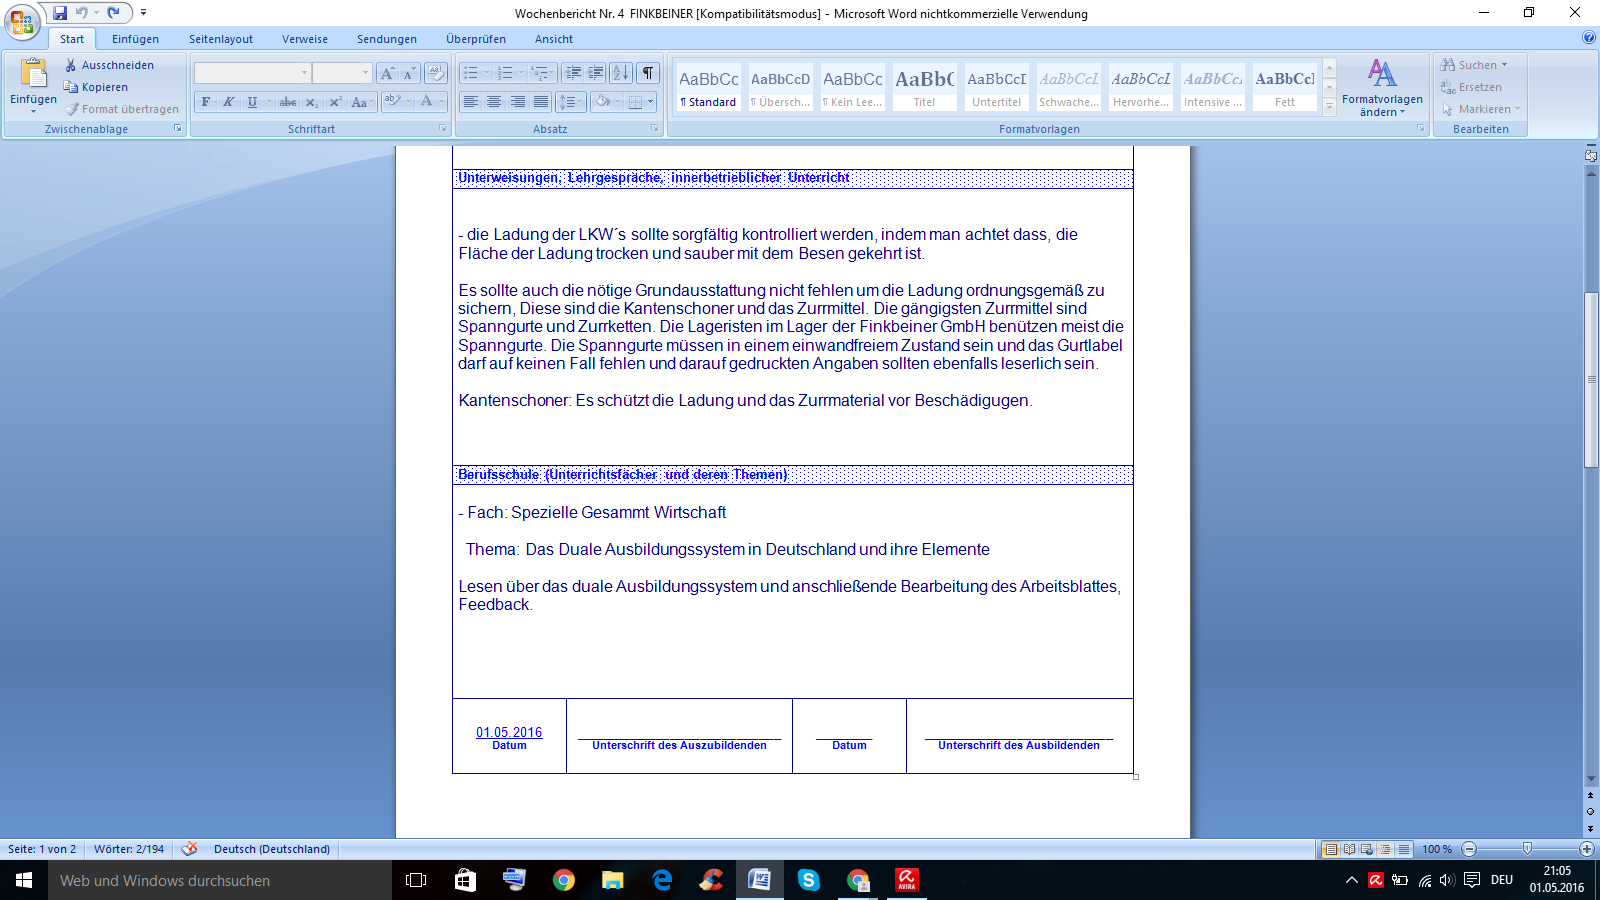Sort text with the A-Z icon

tap(621, 73)
